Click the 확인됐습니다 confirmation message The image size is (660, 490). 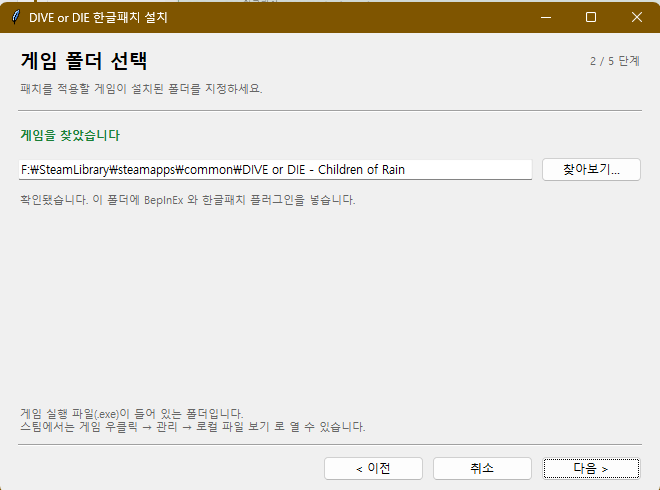coord(188,200)
